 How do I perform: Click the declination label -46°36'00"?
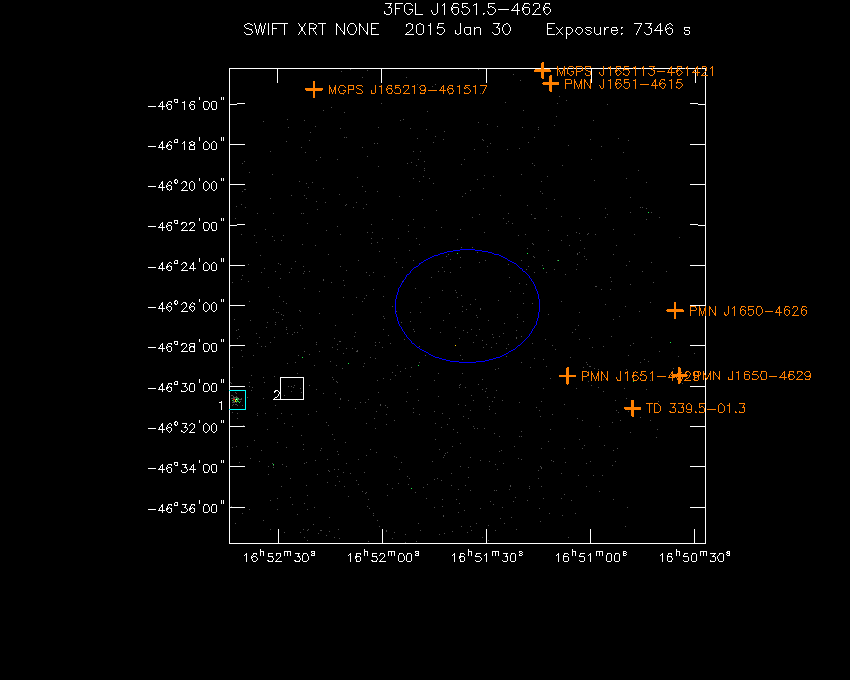tap(186, 508)
